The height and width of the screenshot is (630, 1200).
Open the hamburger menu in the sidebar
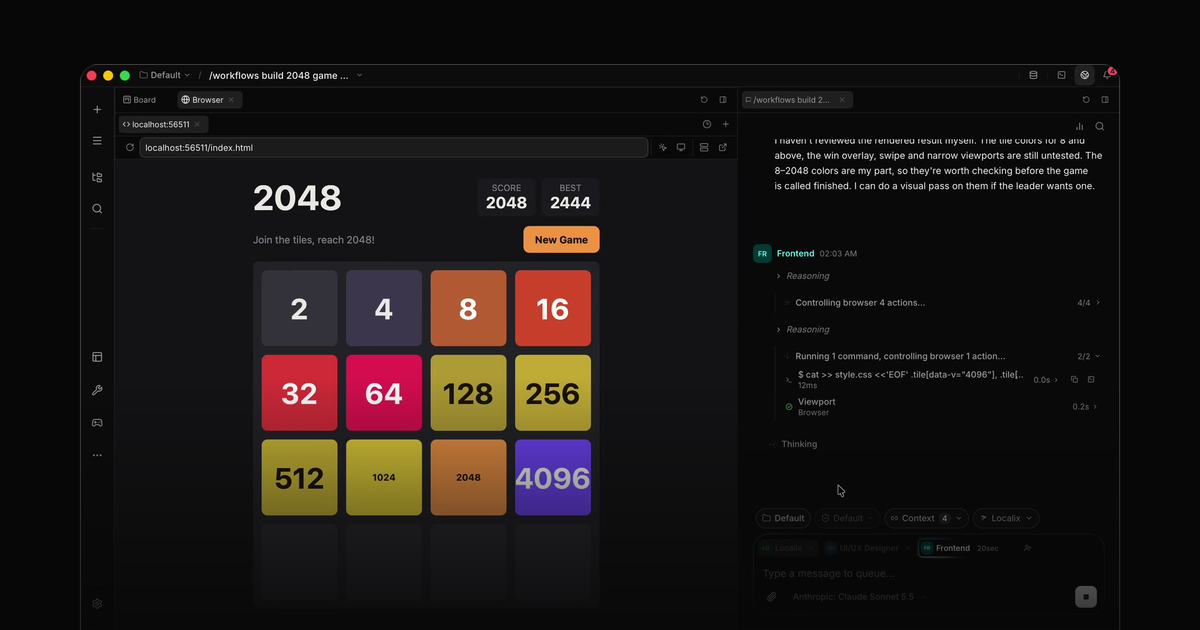point(97,141)
